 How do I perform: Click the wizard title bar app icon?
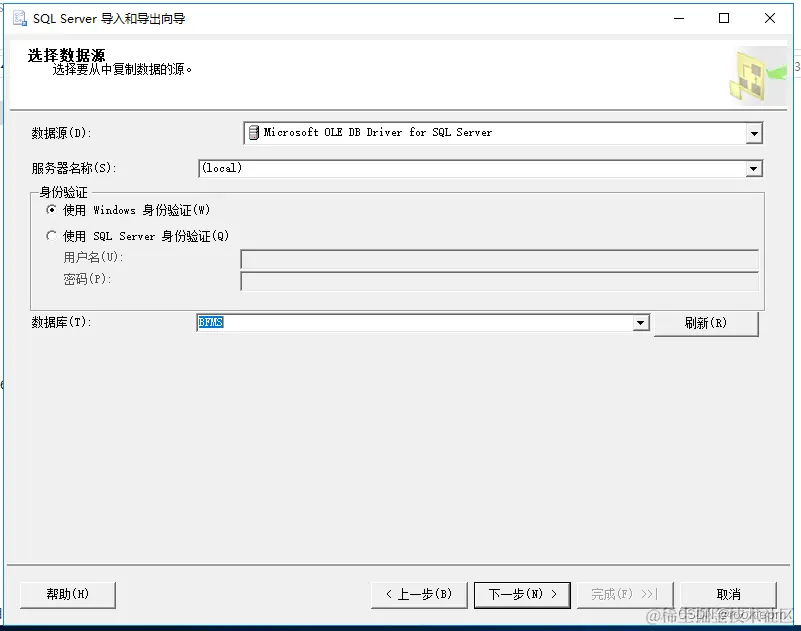[x=20, y=19]
